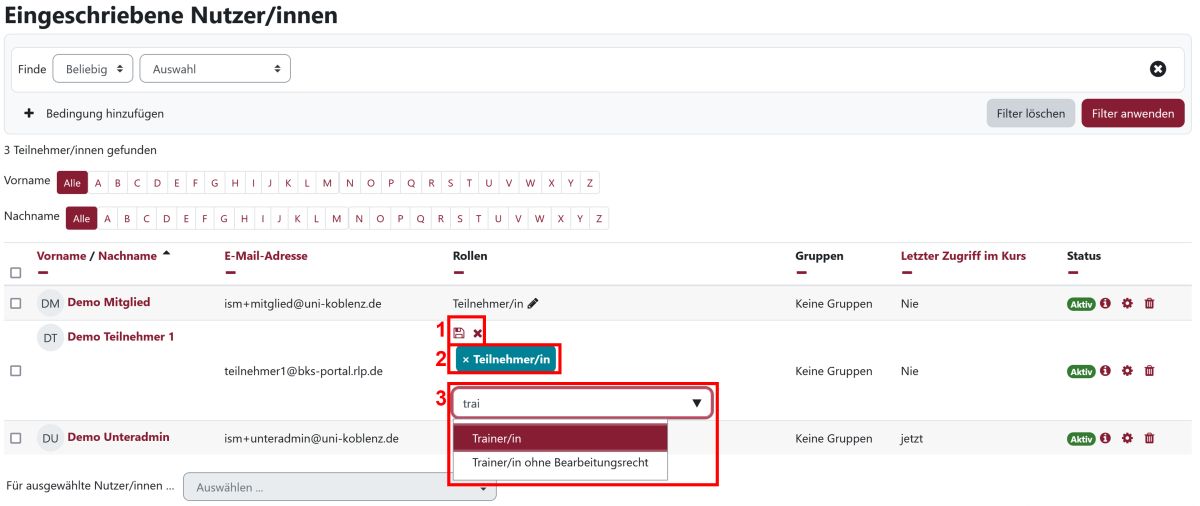Open the Beliebig match dropdown
1200x506 pixels.
click(x=92, y=69)
